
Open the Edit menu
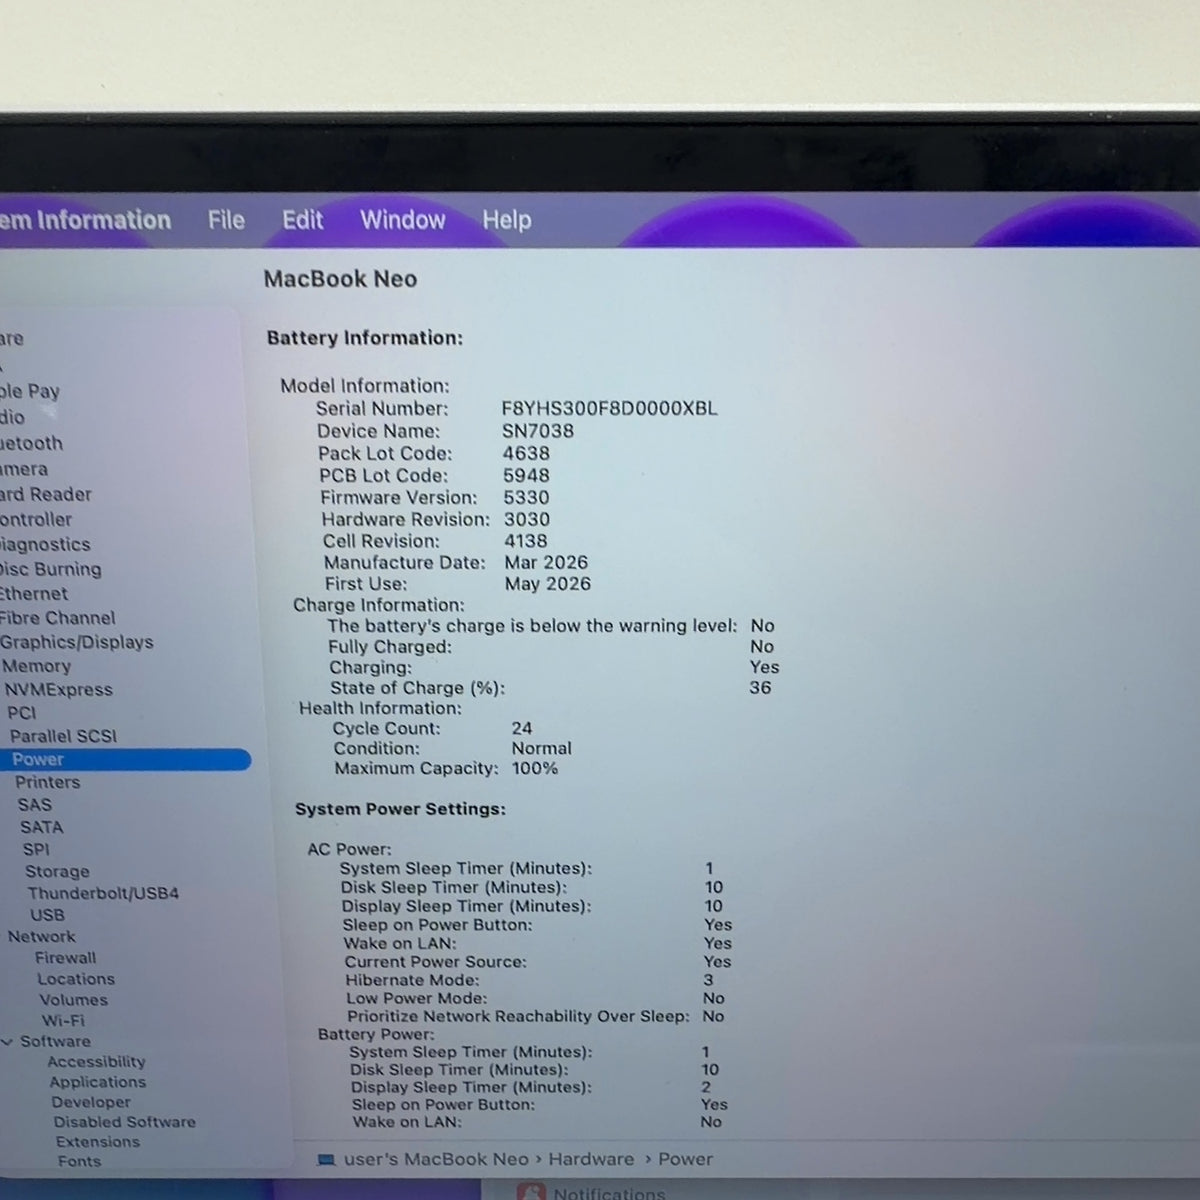tap(302, 220)
